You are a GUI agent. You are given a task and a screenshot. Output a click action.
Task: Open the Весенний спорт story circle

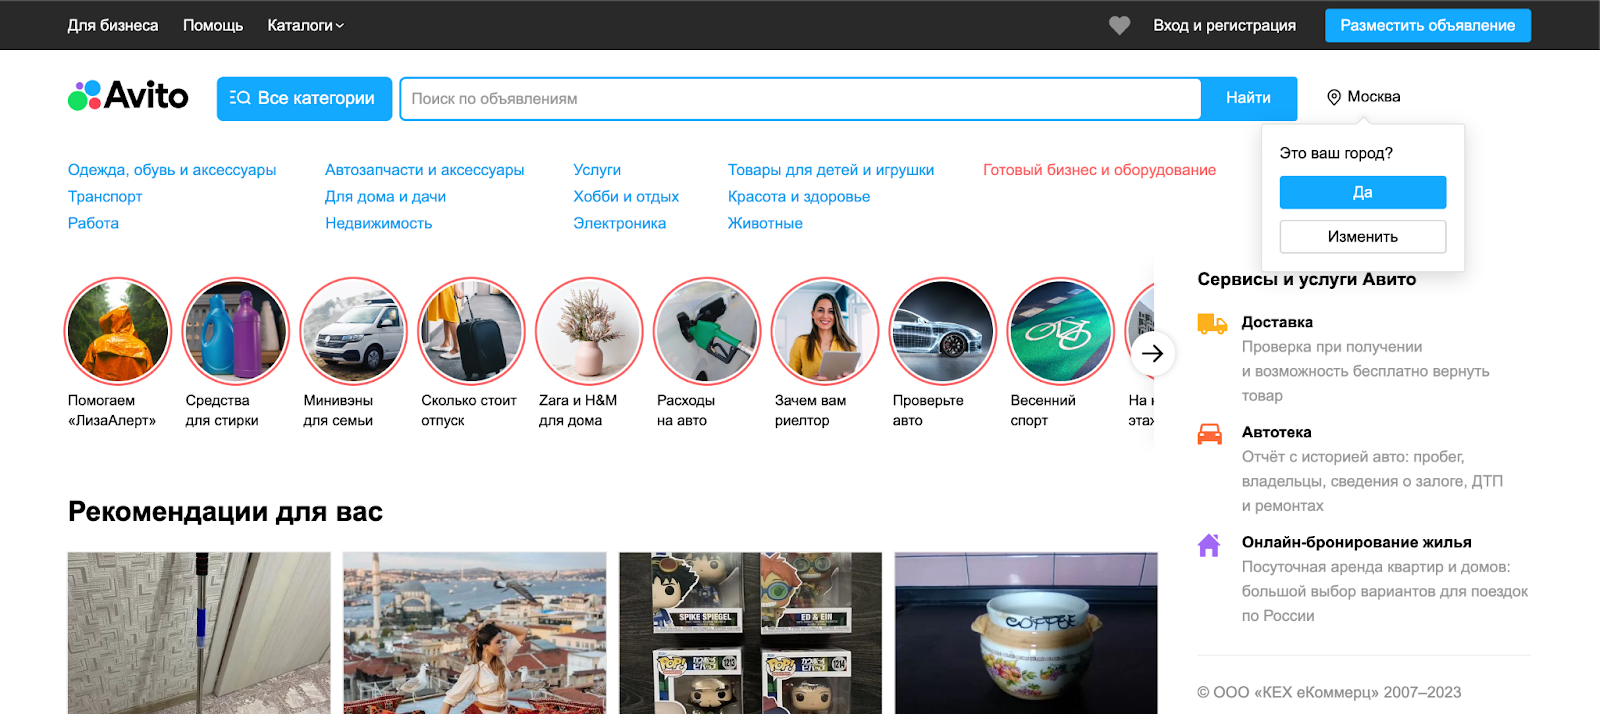point(1061,331)
